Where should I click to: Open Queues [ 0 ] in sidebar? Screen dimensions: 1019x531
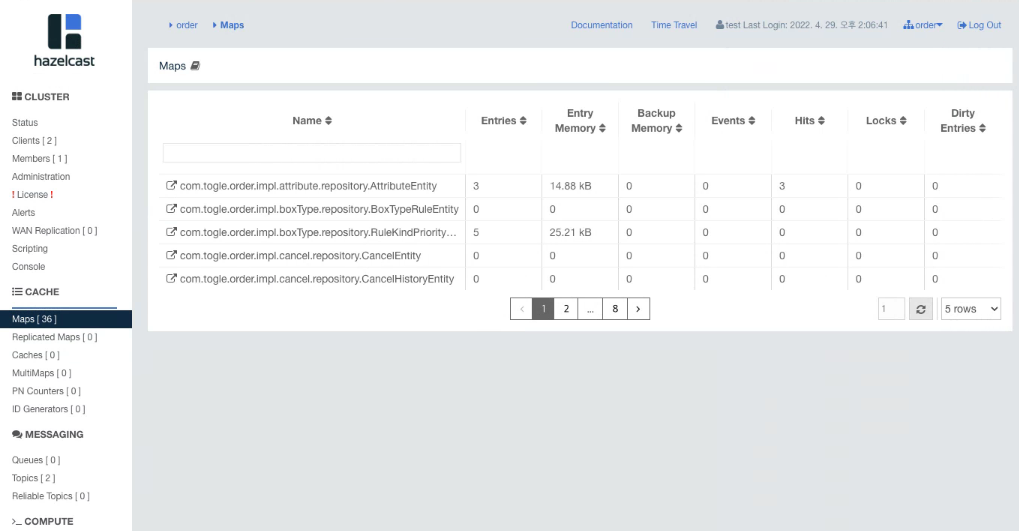(36, 460)
